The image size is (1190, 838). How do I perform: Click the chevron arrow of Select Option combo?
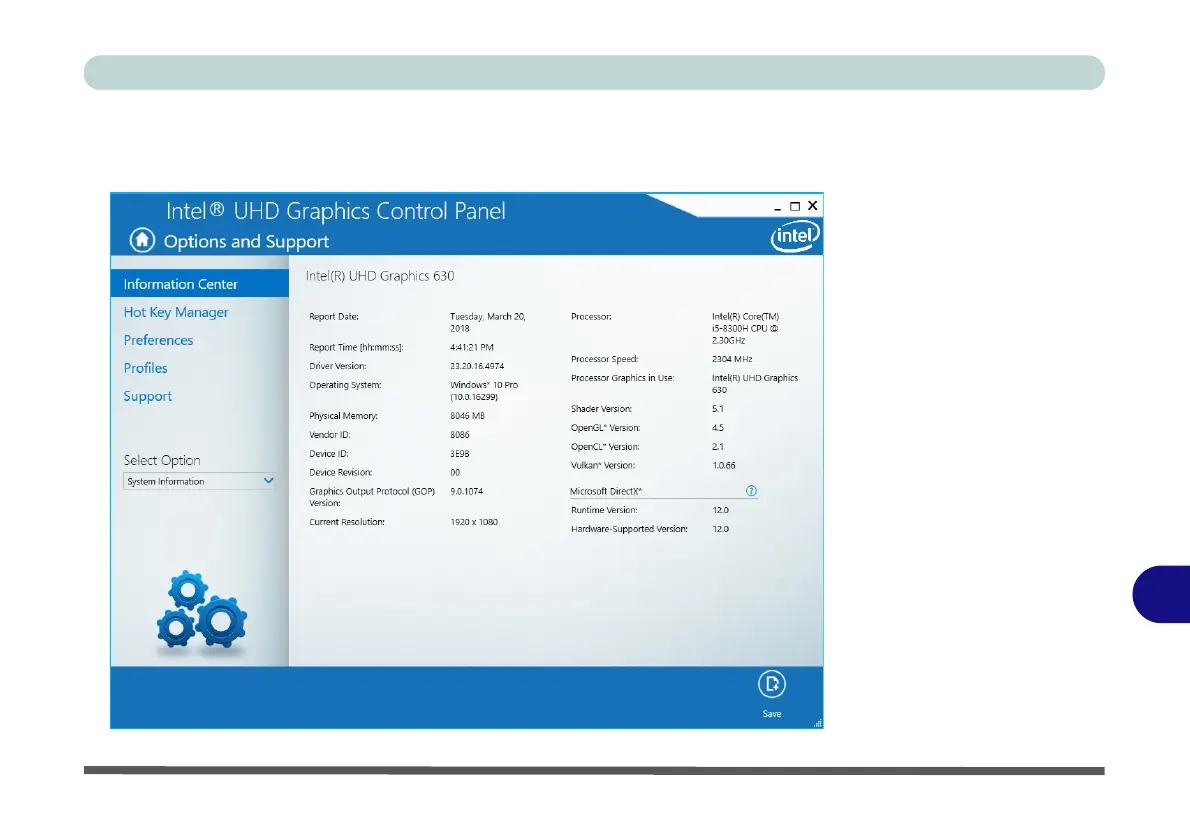coord(268,480)
